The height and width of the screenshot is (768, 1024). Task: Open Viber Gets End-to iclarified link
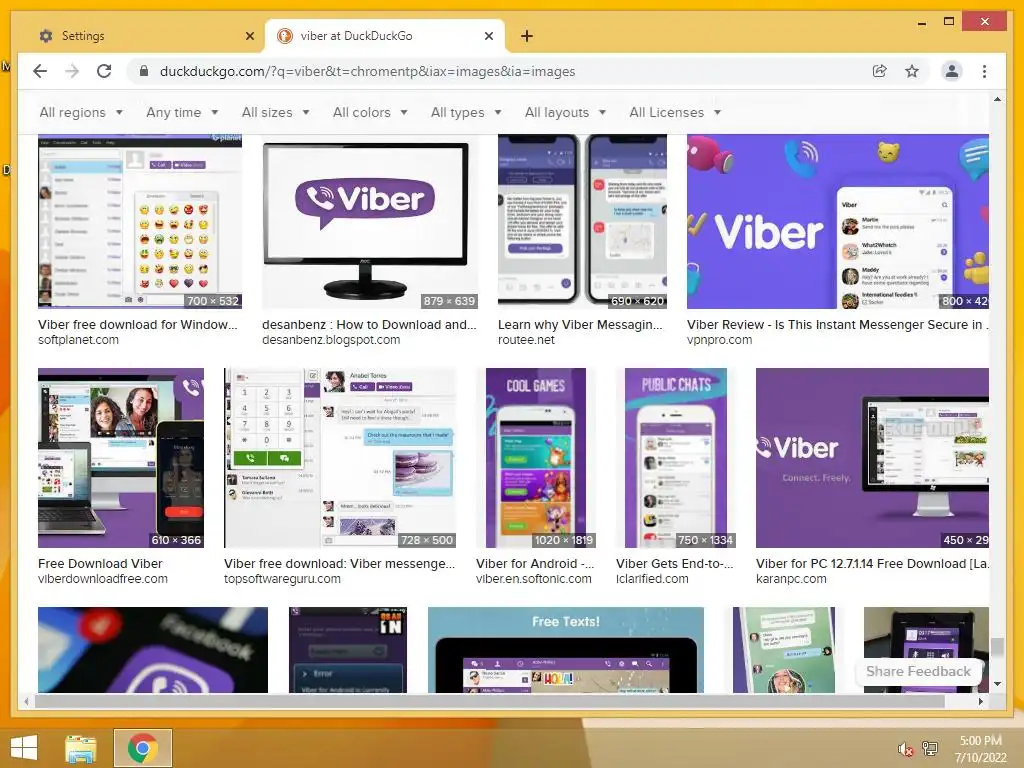[x=675, y=564]
